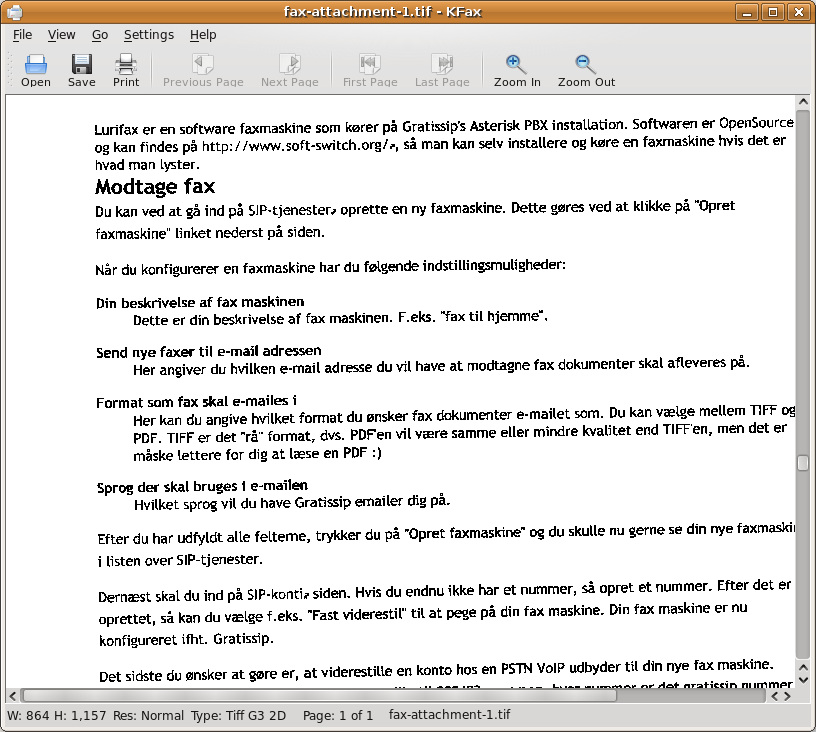The image size is (816, 732).
Task: Open the File menu
Action: pyautogui.click(x=22, y=35)
